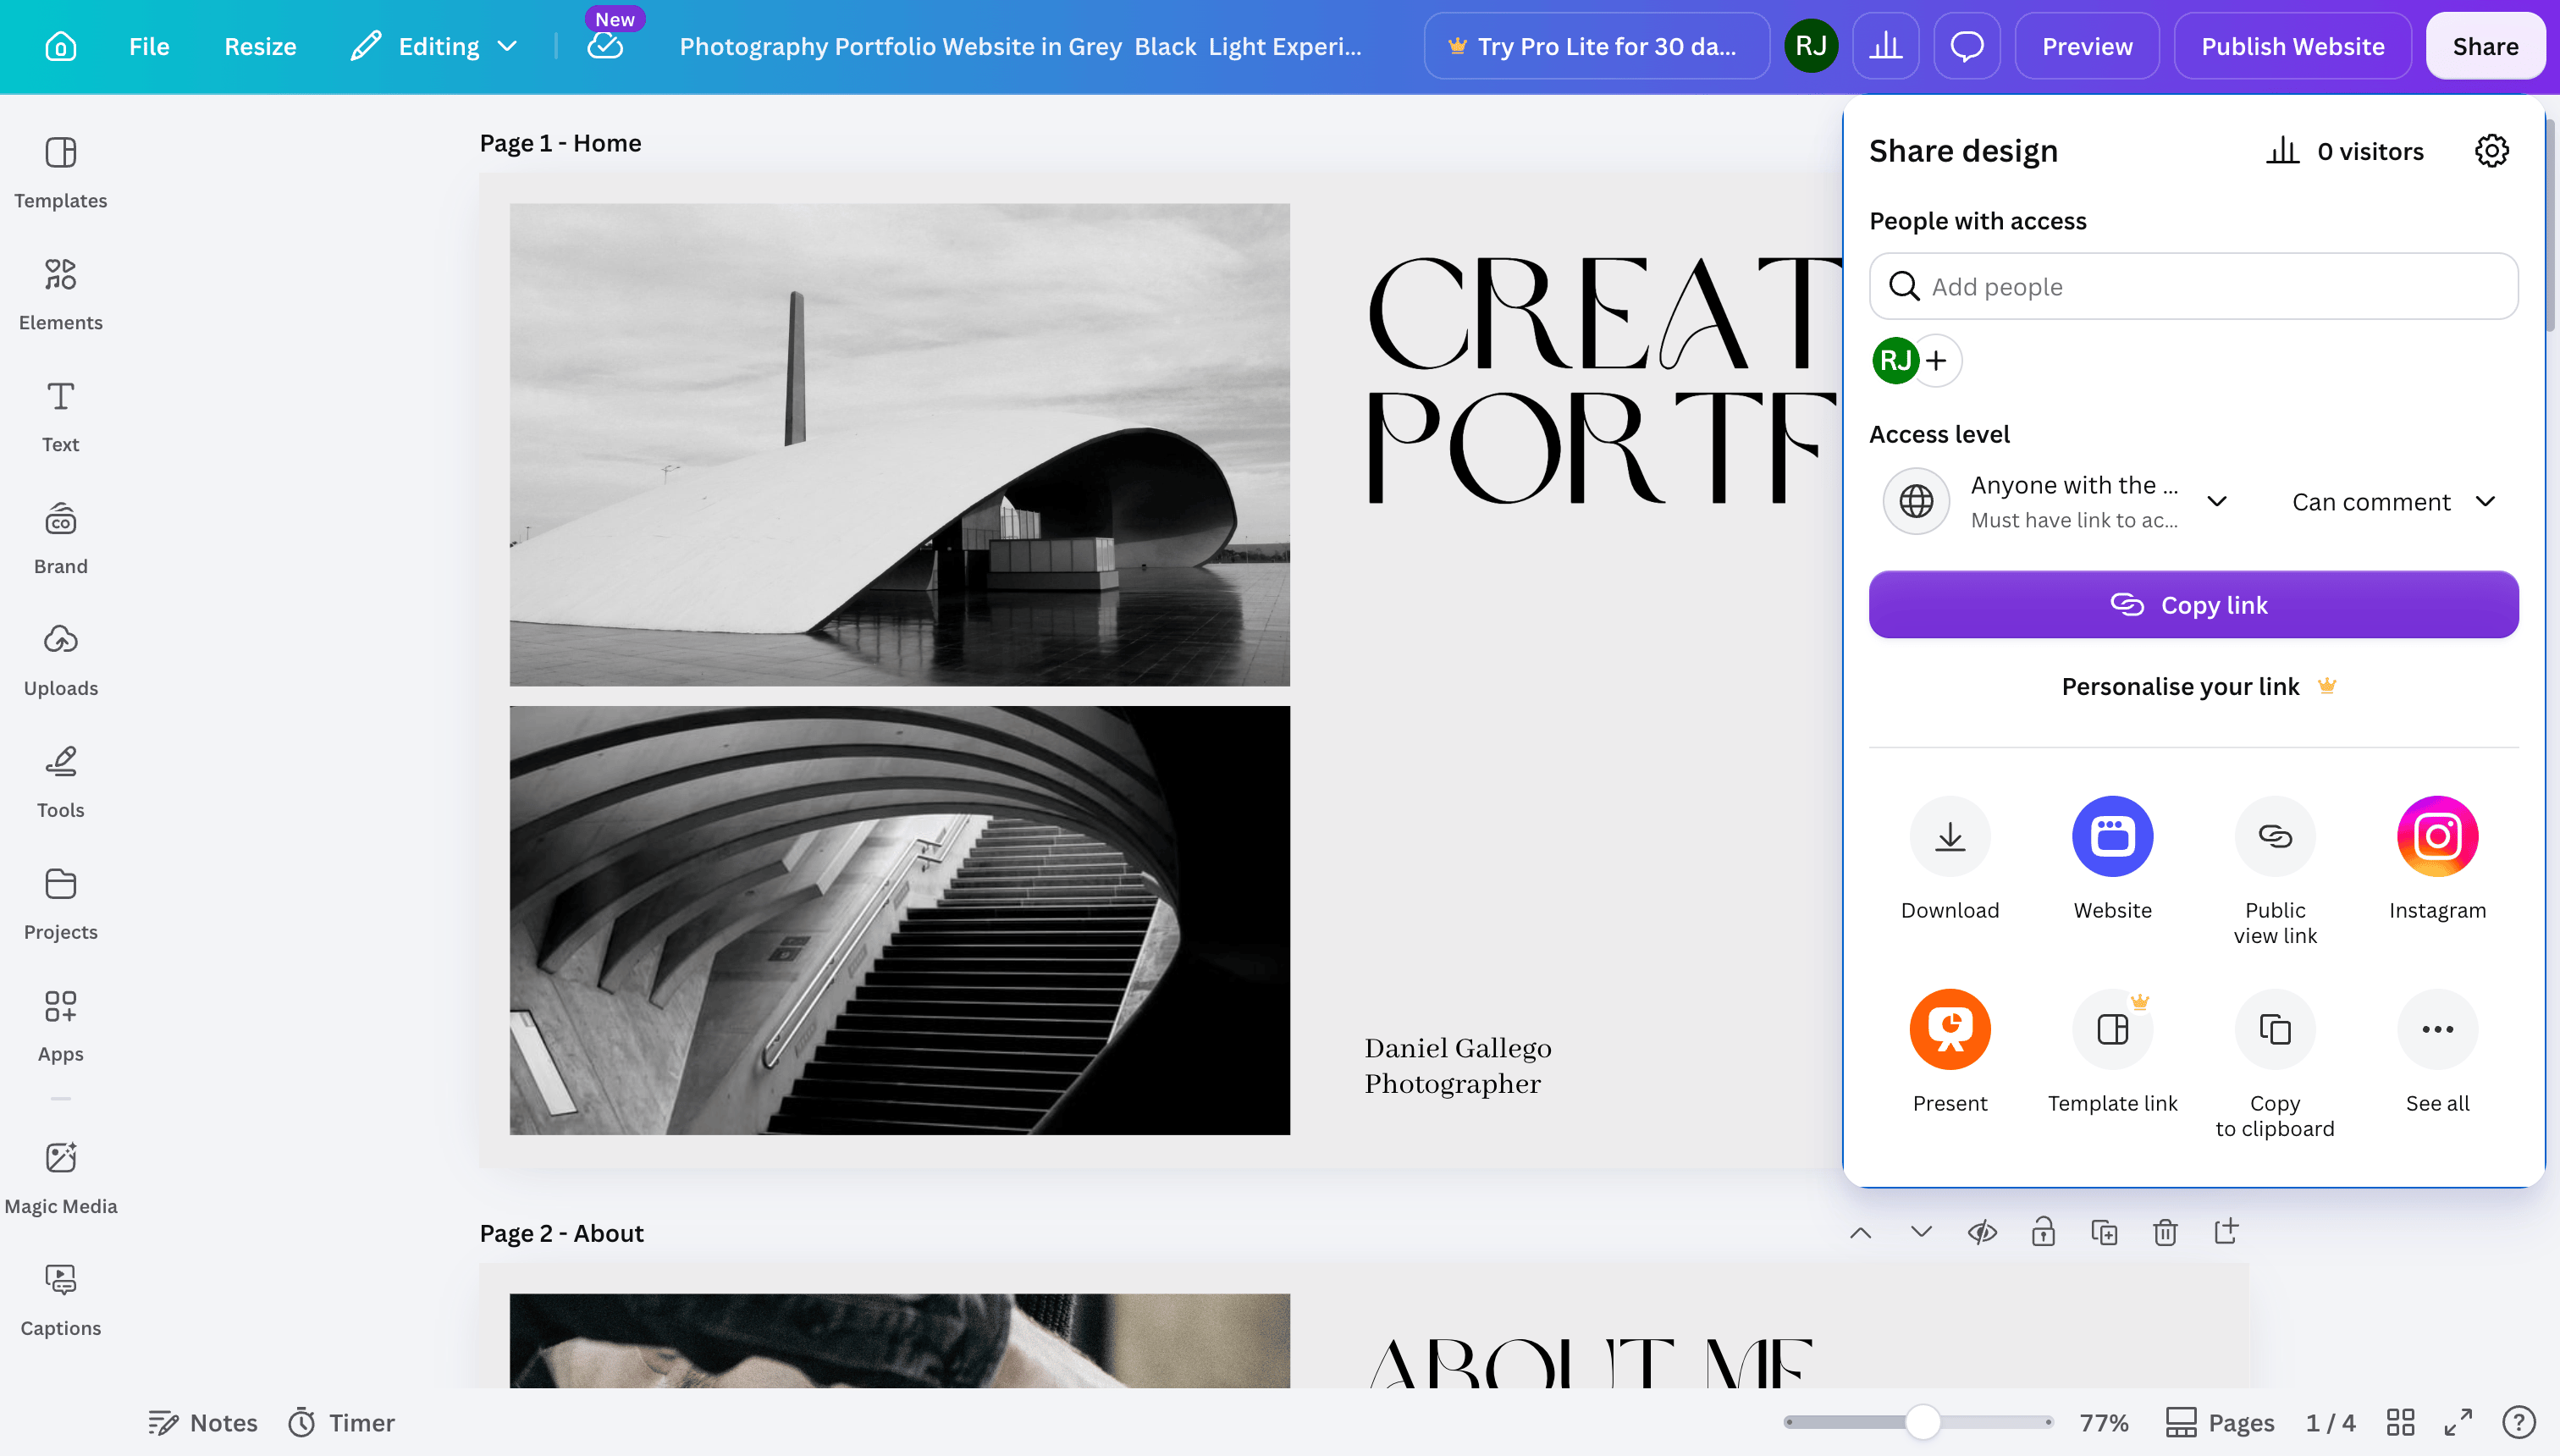Duplicate Page 2

(x=2104, y=1232)
